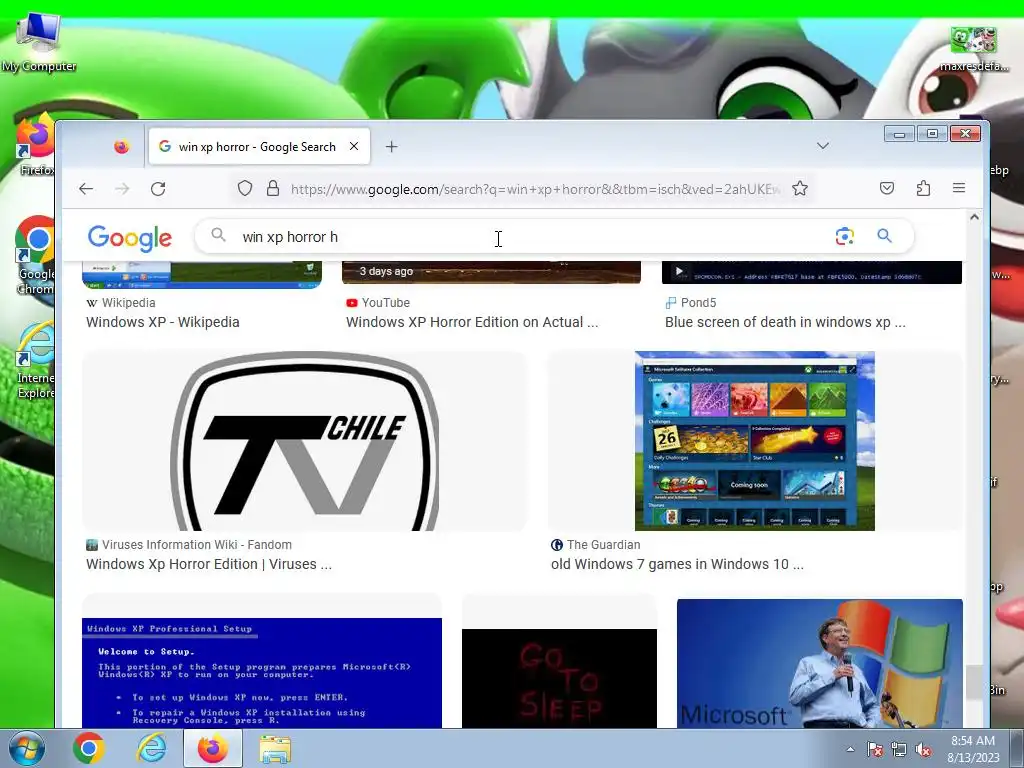Screen dimensions: 1024x768
Task: Open the taskbar clock showing 8:54 AM
Action: pyautogui.click(x=973, y=749)
